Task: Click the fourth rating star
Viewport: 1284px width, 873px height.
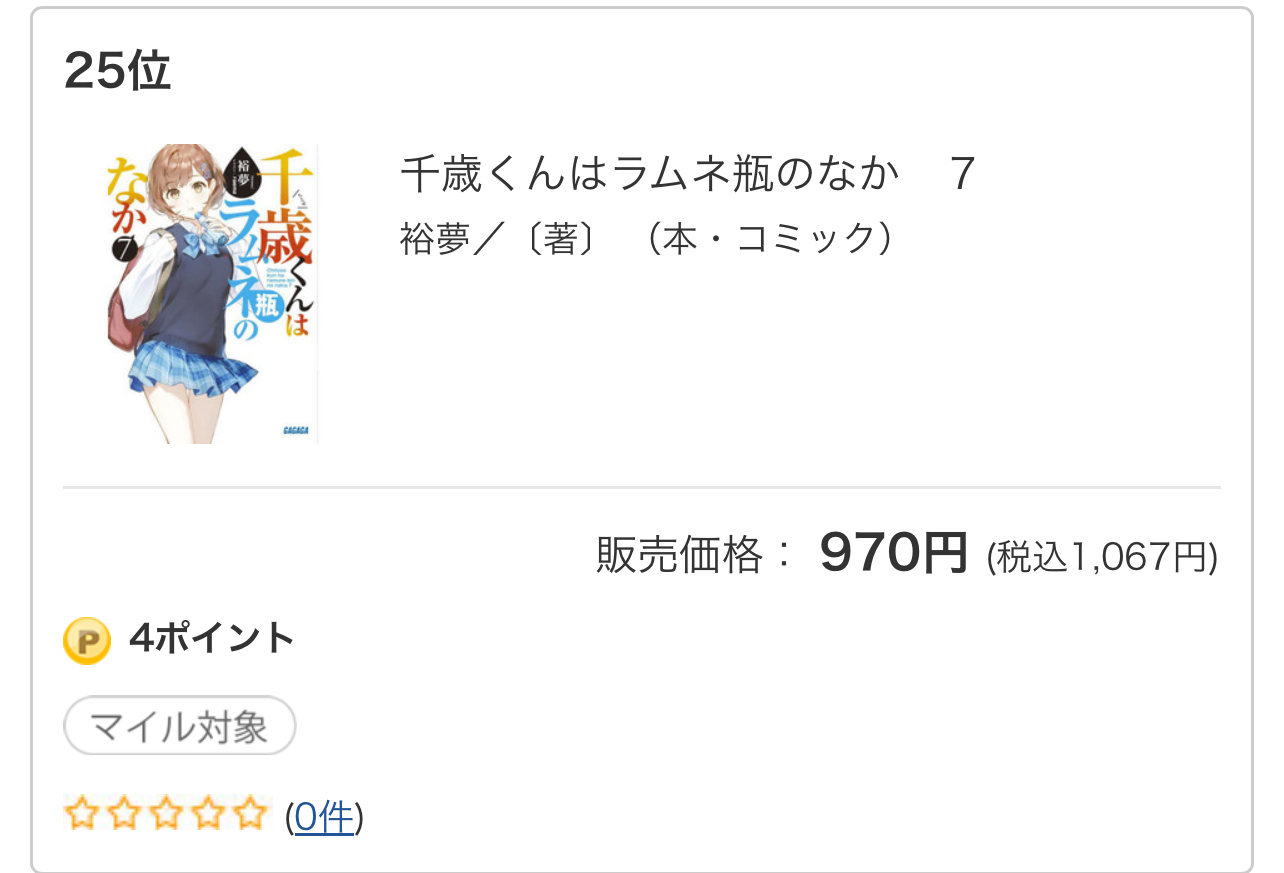Action: coord(209,814)
